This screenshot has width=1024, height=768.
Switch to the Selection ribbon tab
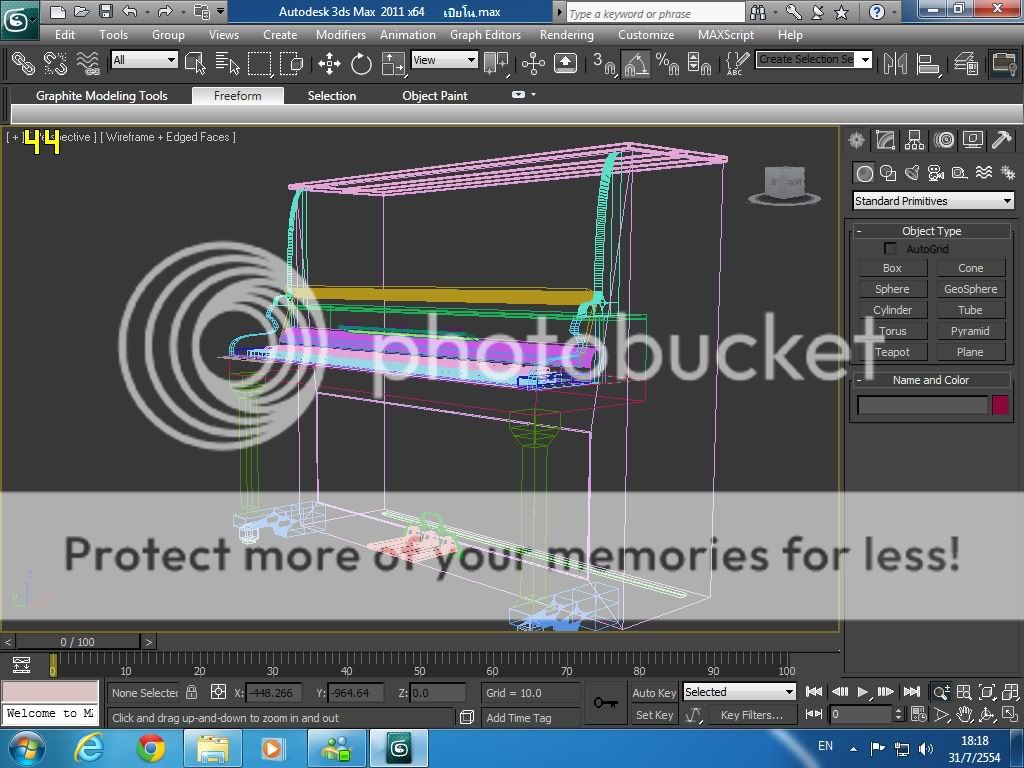coord(332,96)
